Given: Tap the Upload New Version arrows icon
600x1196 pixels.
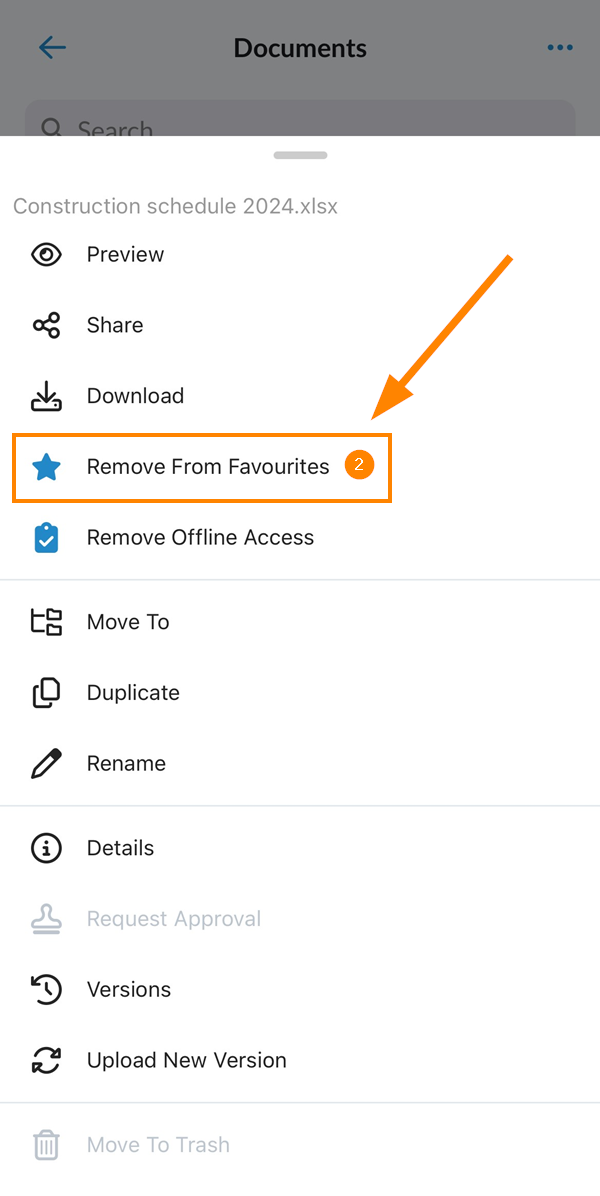Looking at the screenshot, I should pos(47,1060).
